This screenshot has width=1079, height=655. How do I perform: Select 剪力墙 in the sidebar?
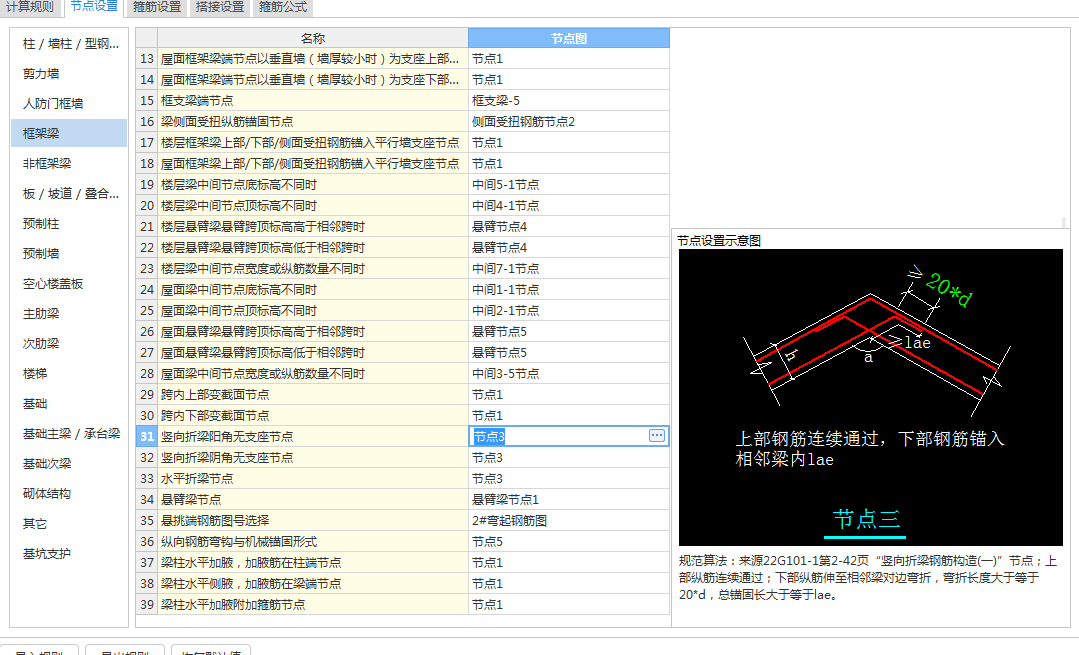[69, 74]
